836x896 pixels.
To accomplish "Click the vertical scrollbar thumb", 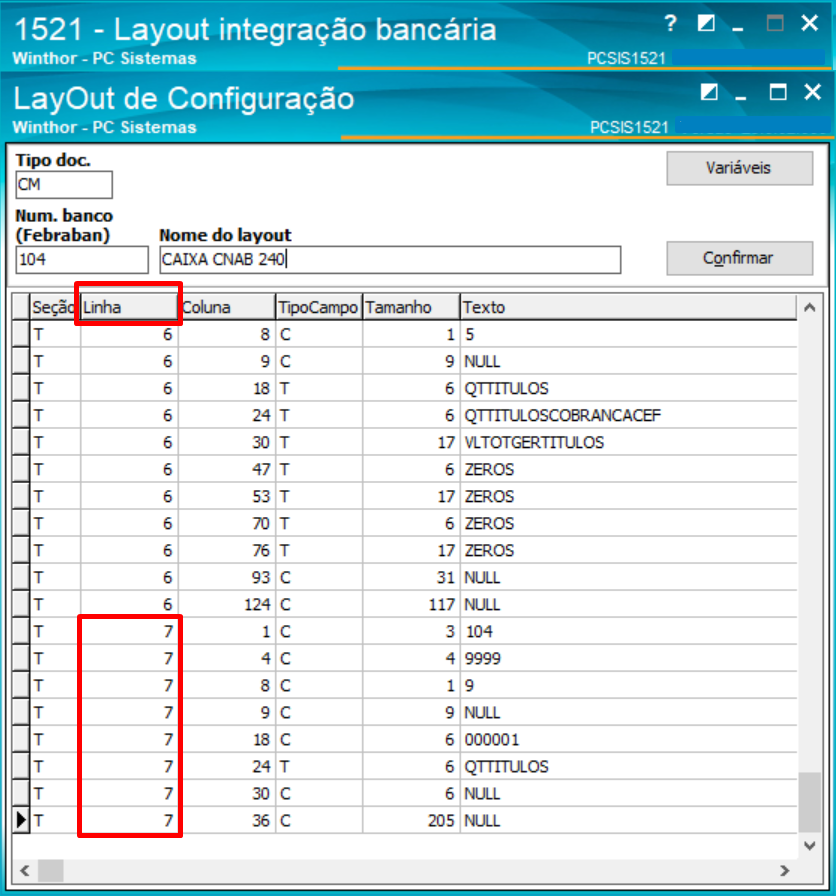I will tap(810, 802).
